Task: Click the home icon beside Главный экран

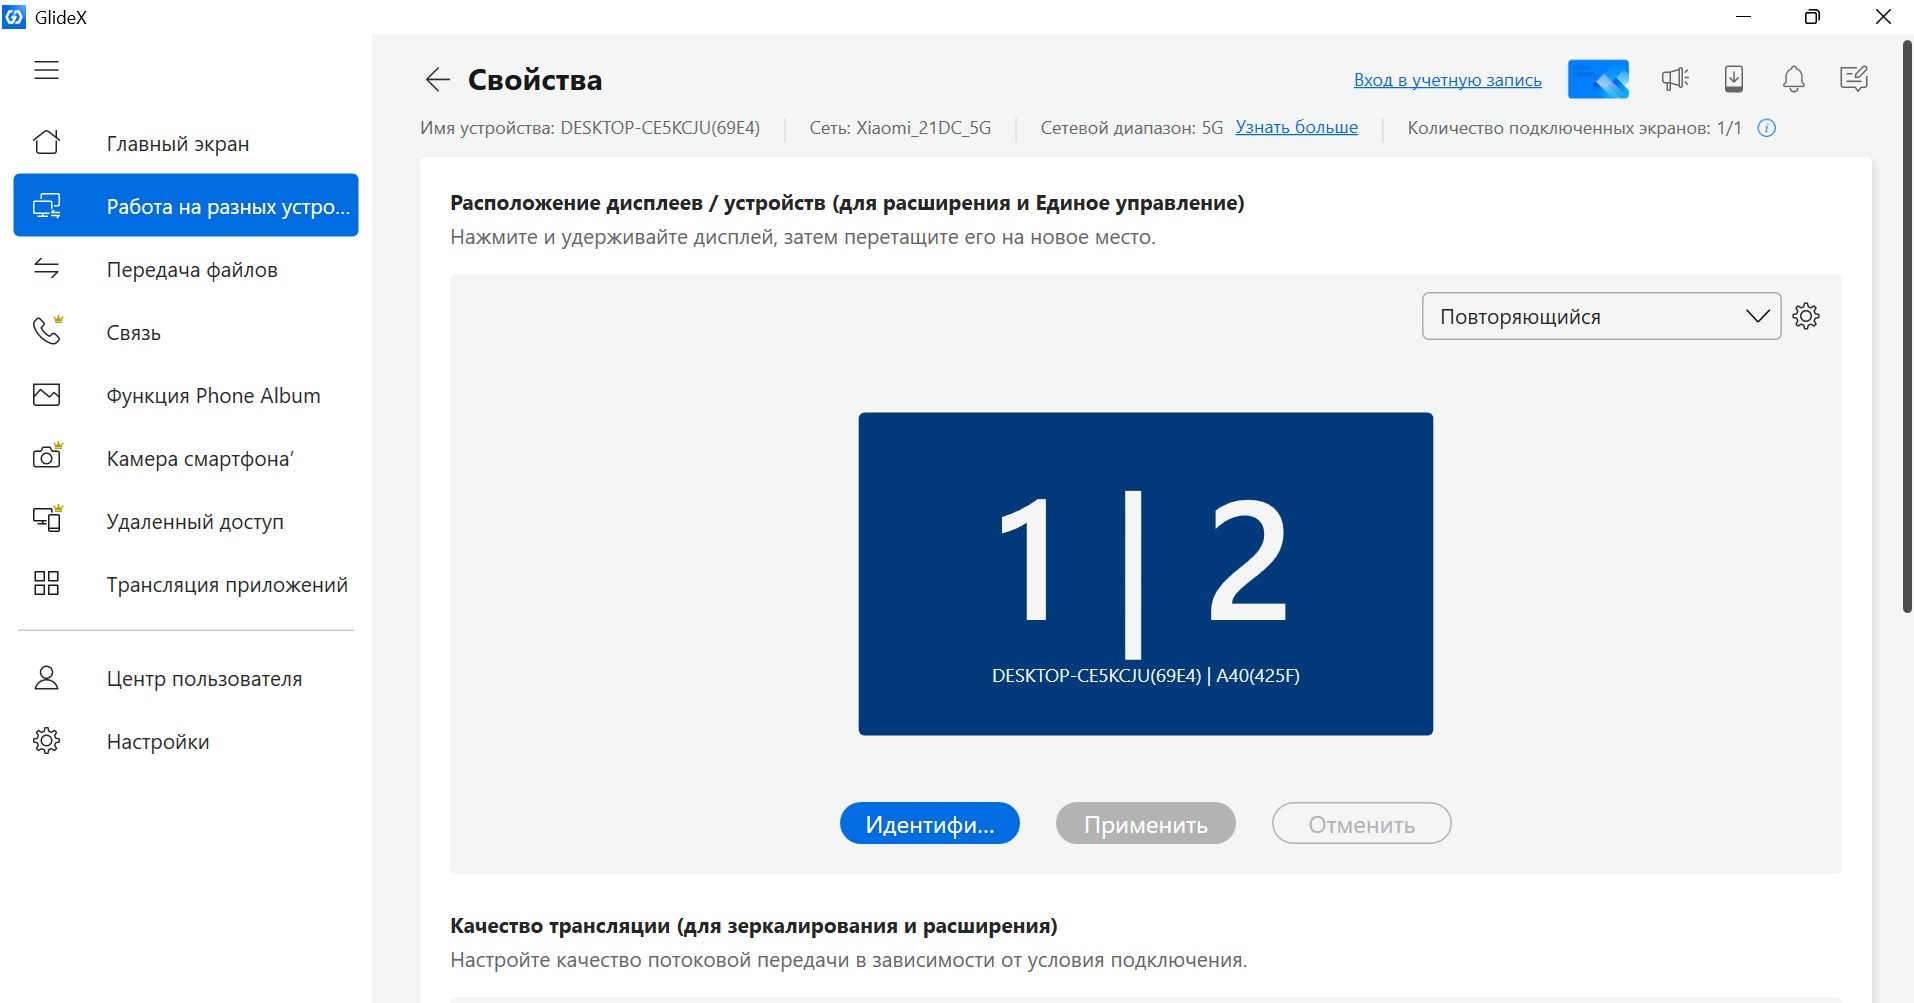Action: 47,143
